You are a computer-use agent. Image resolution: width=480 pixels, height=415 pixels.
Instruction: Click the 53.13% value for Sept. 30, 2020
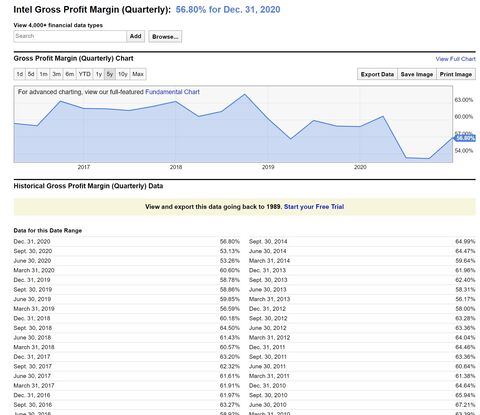[x=230, y=251]
